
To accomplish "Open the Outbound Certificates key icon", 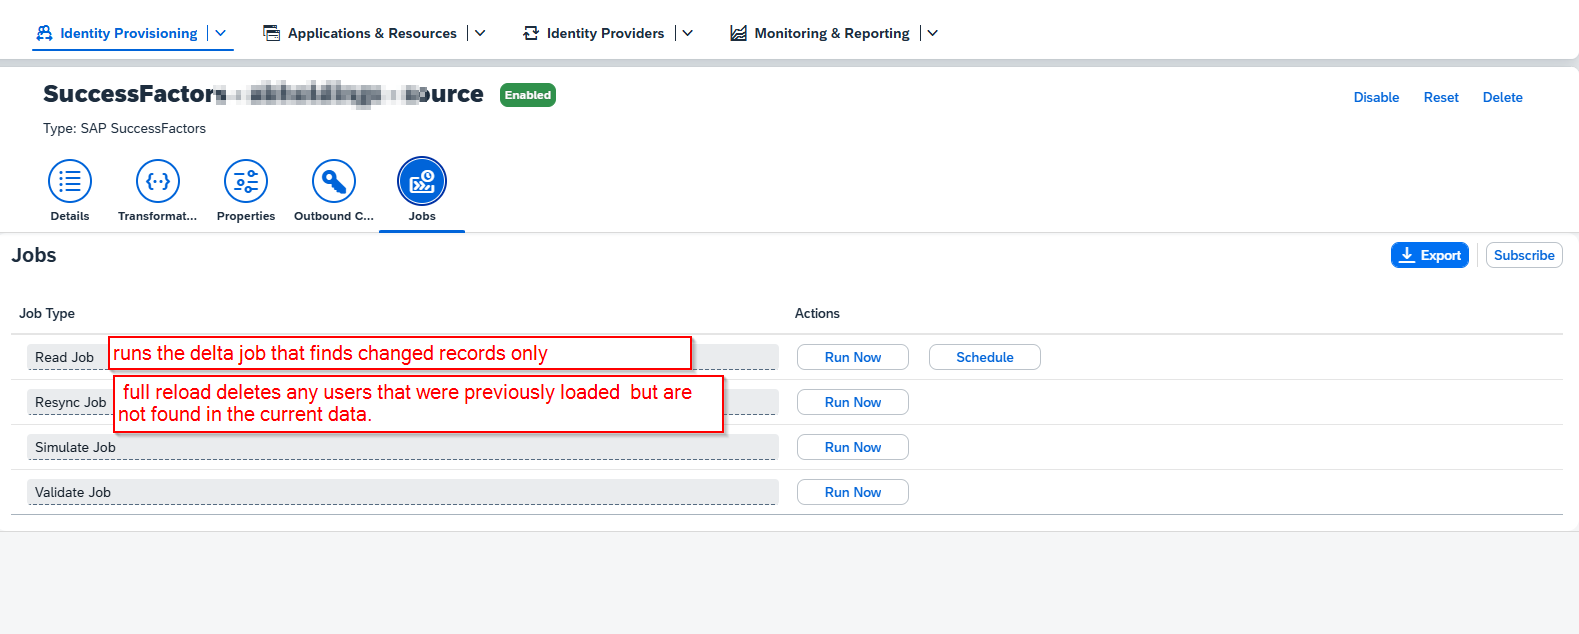I will point(334,181).
